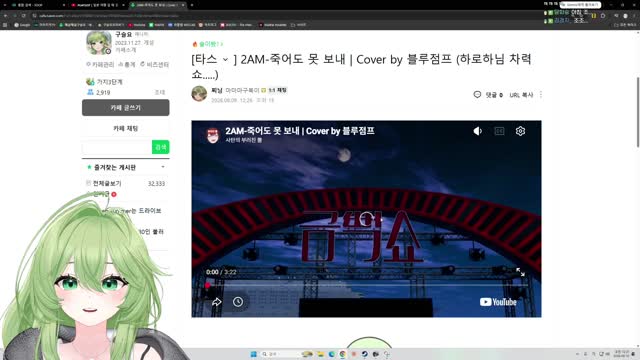The height and width of the screenshot is (360, 640).
Task: Open the video player settings gear
Action: tap(520, 131)
